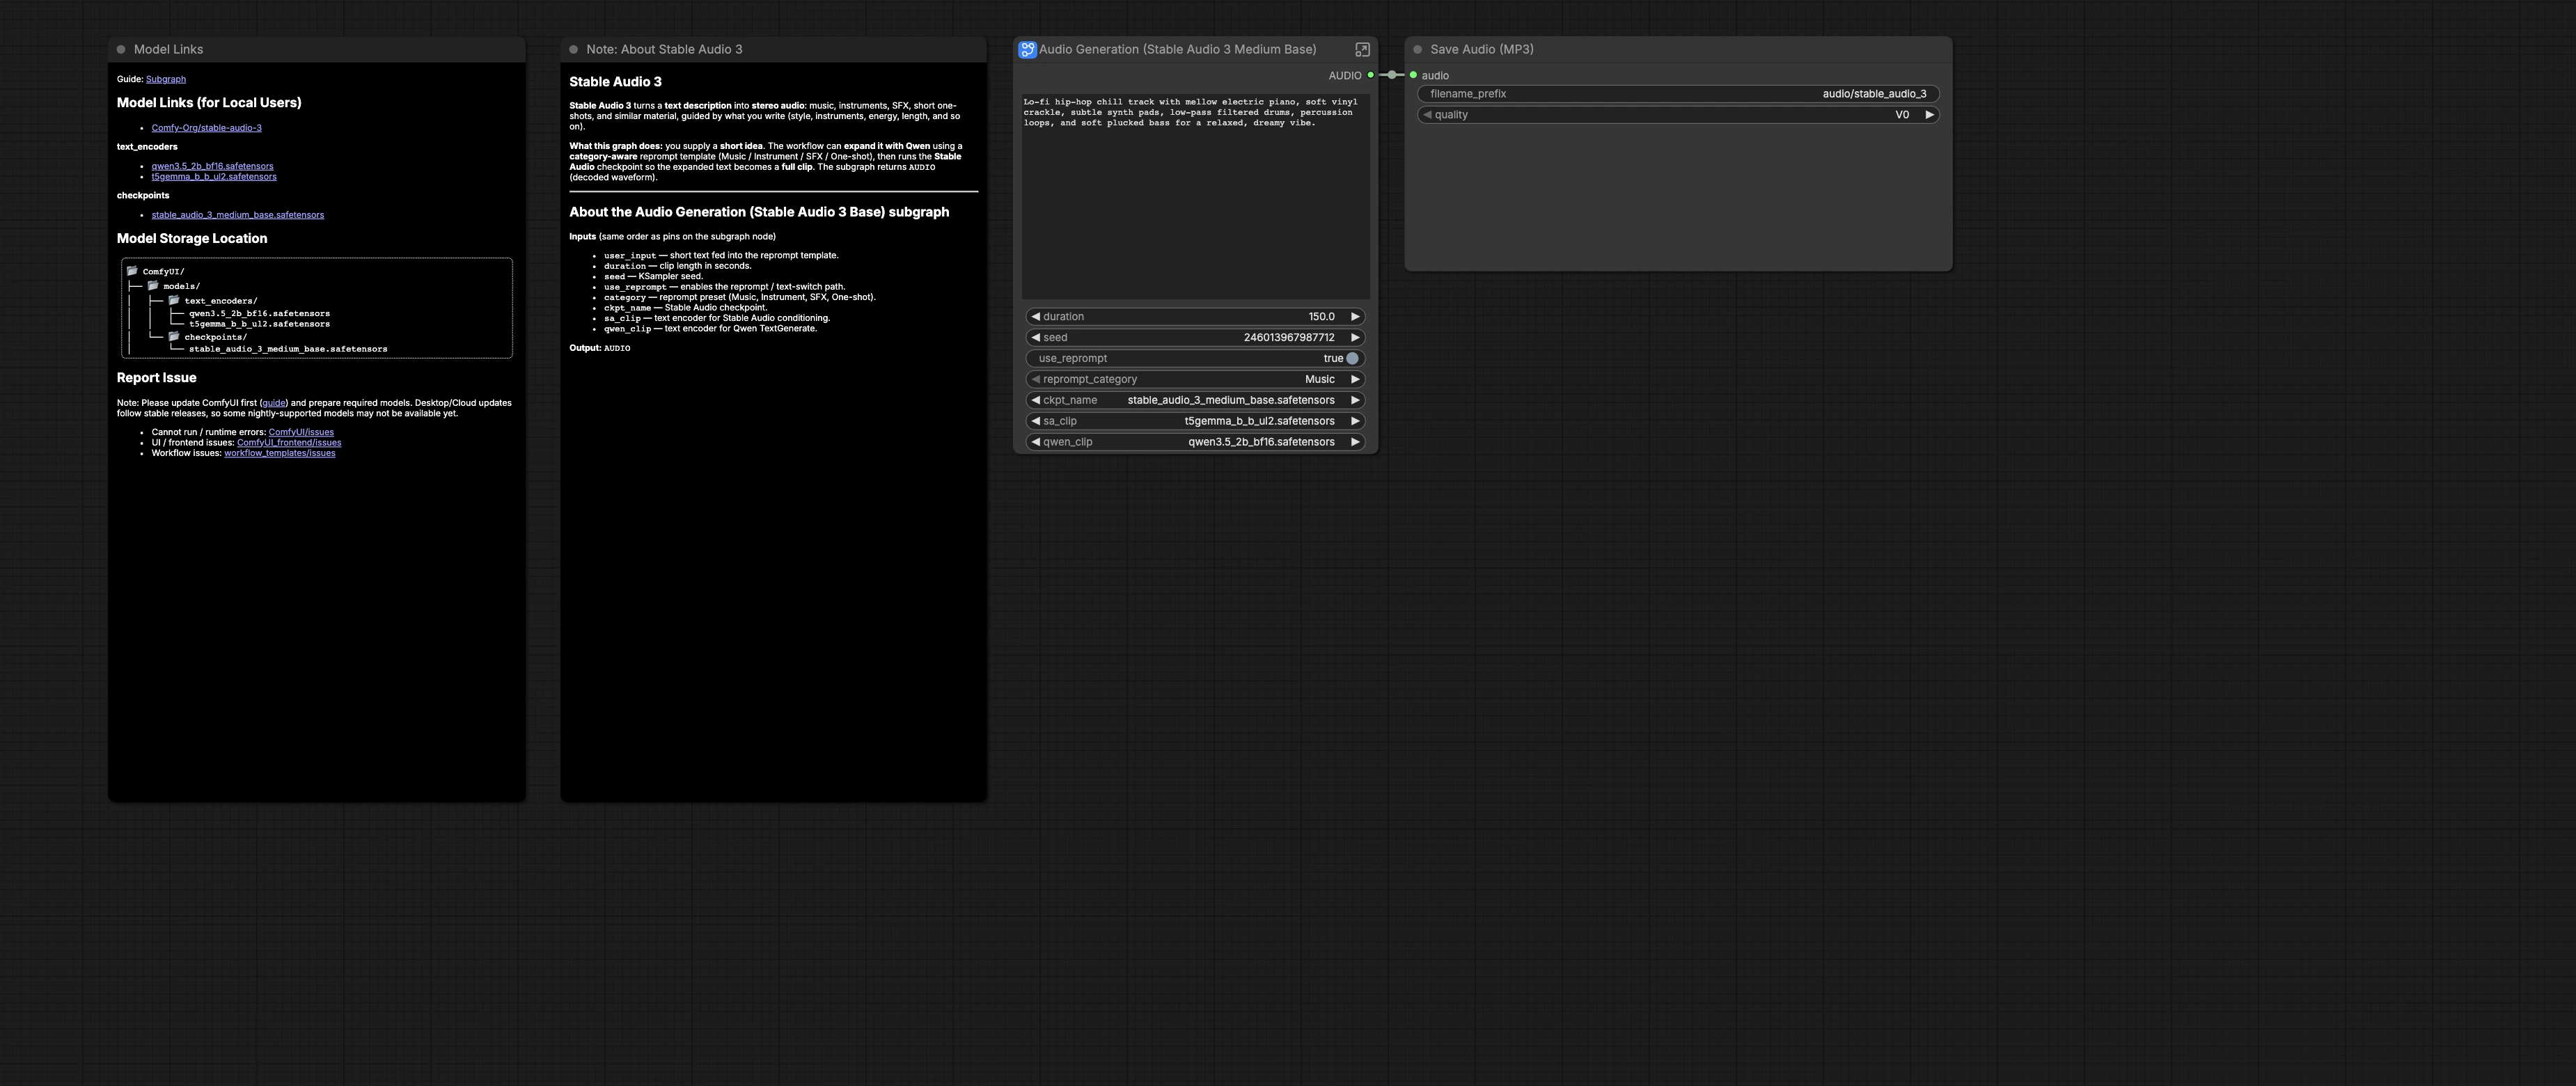Select next qwen_clip with right arrow
The height and width of the screenshot is (1086, 2576).
[x=1356, y=442]
